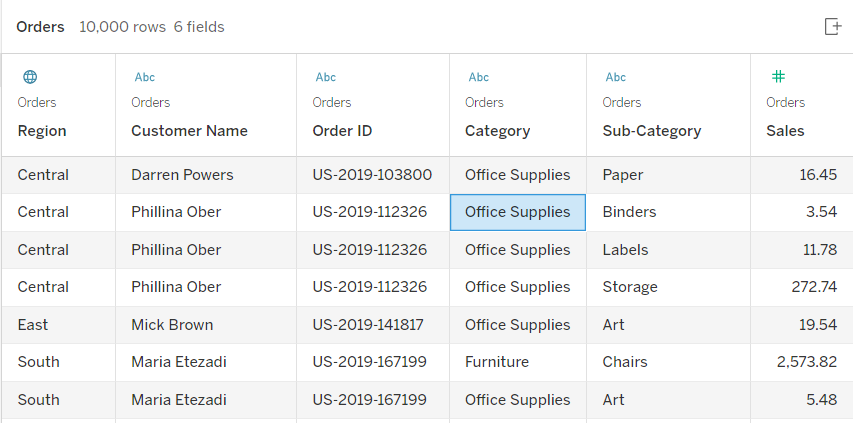This screenshot has height=423, width=853.
Task: Click the 6 fields label
Action: click(x=199, y=27)
